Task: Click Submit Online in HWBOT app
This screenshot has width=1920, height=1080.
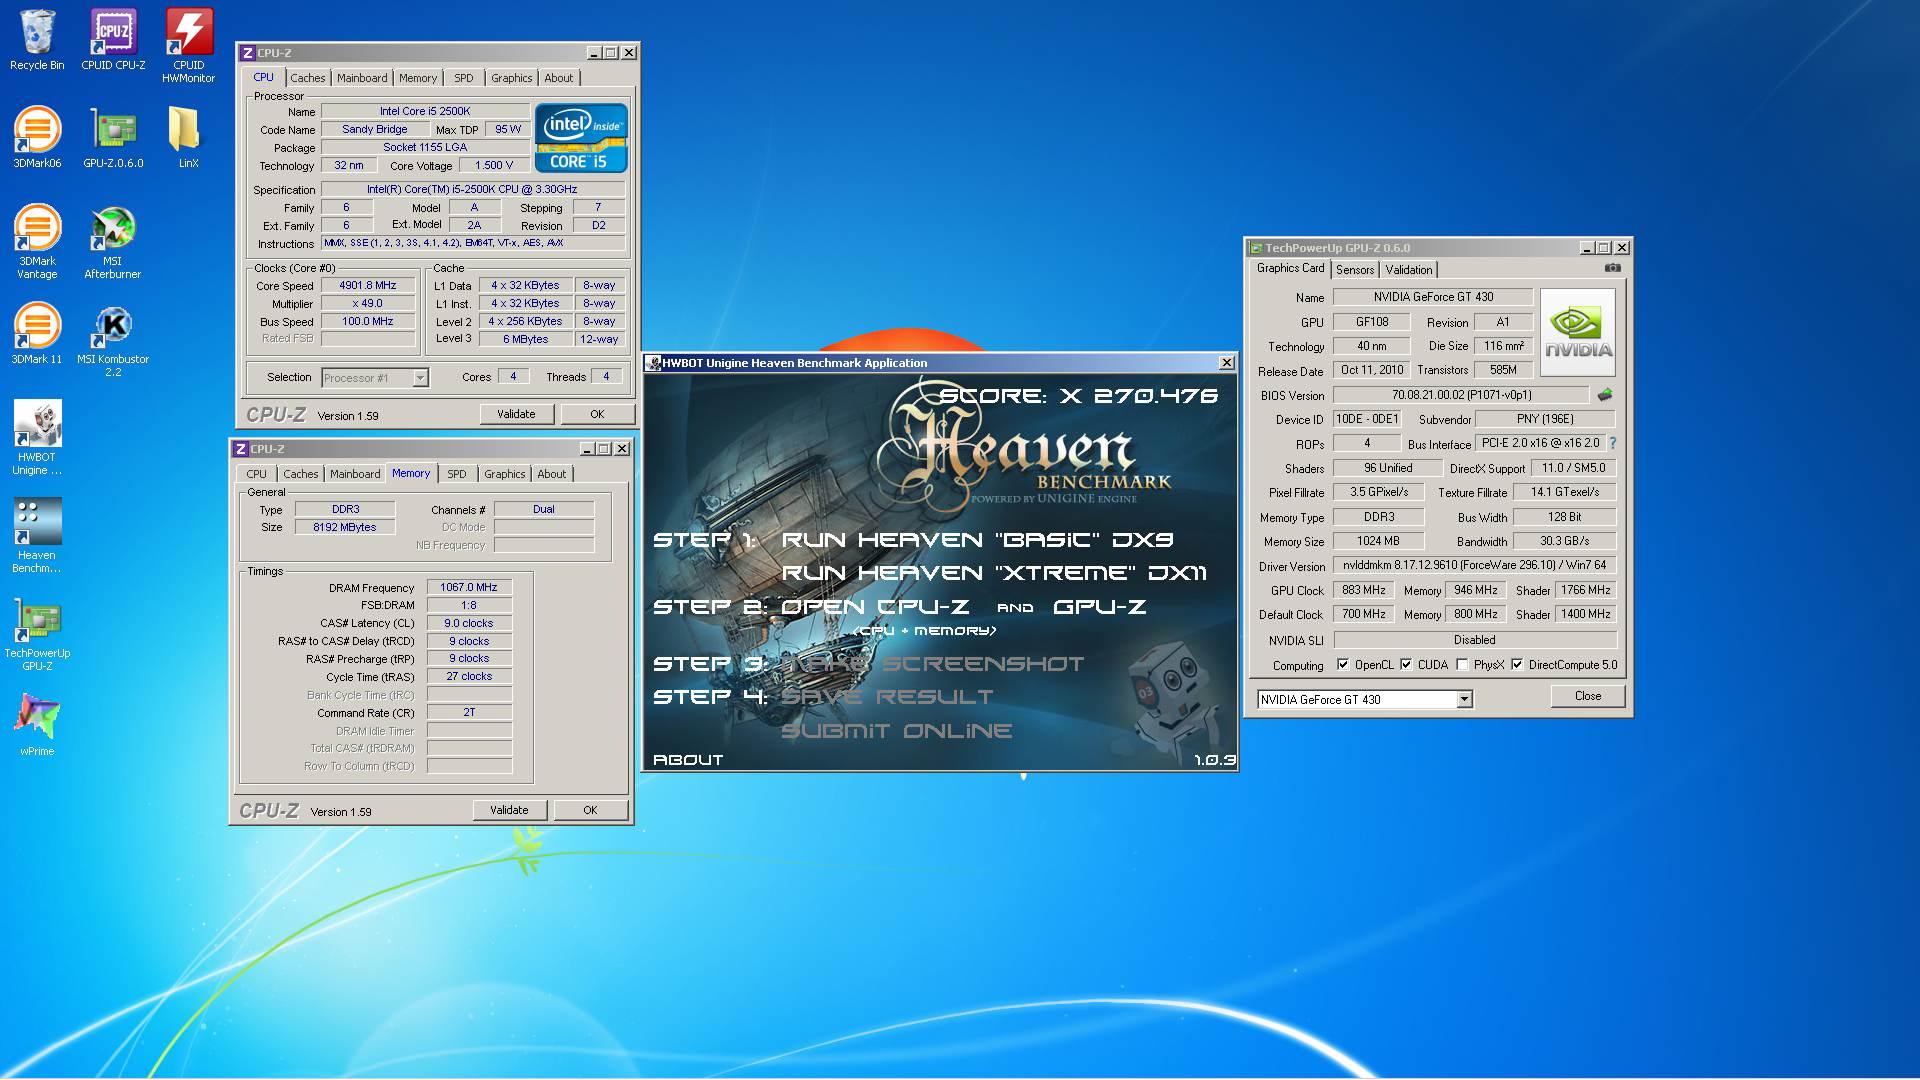Action: [897, 731]
